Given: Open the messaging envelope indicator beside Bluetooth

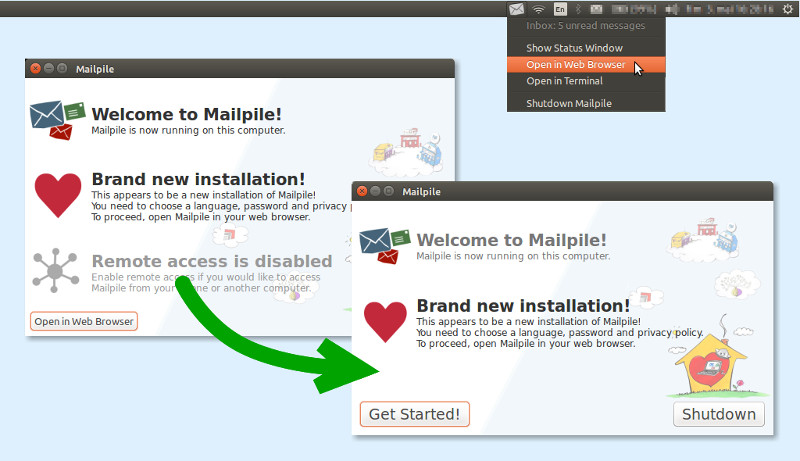Looking at the screenshot, I should (596, 9).
